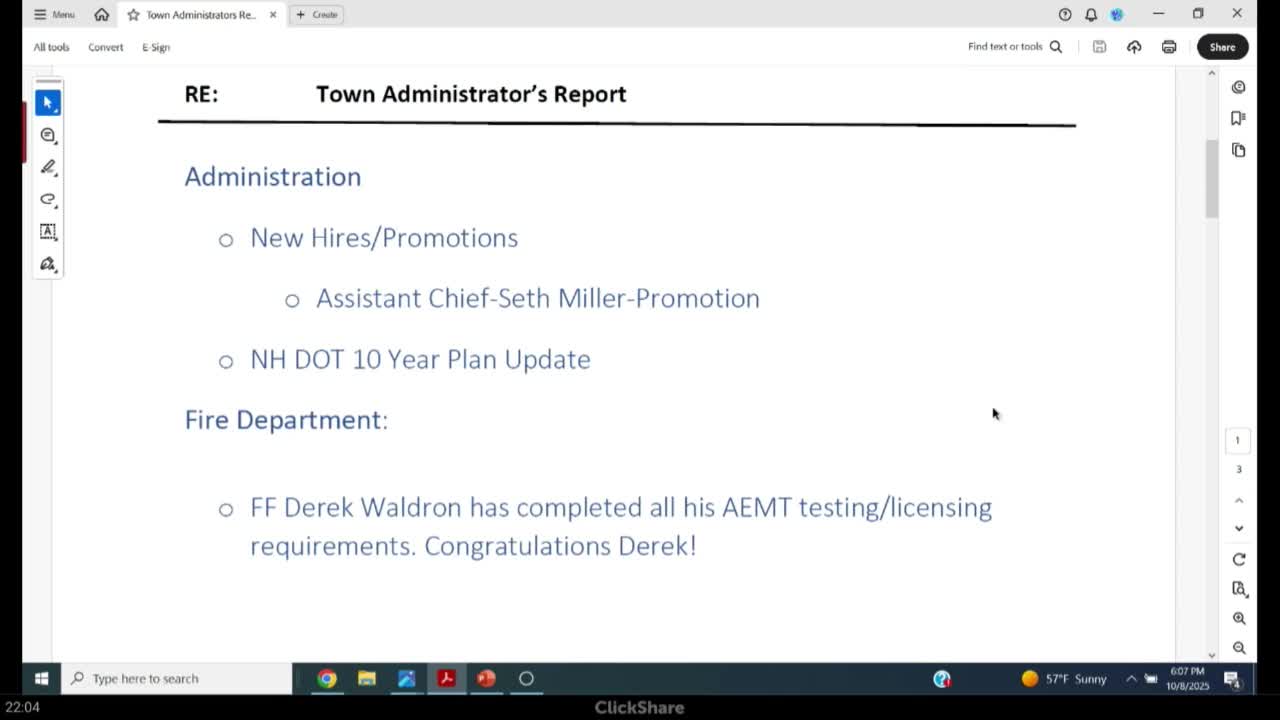Image resolution: width=1280 pixels, height=720 pixels.
Task: Open PowerPoint from the taskbar
Action: click(x=486, y=678)
